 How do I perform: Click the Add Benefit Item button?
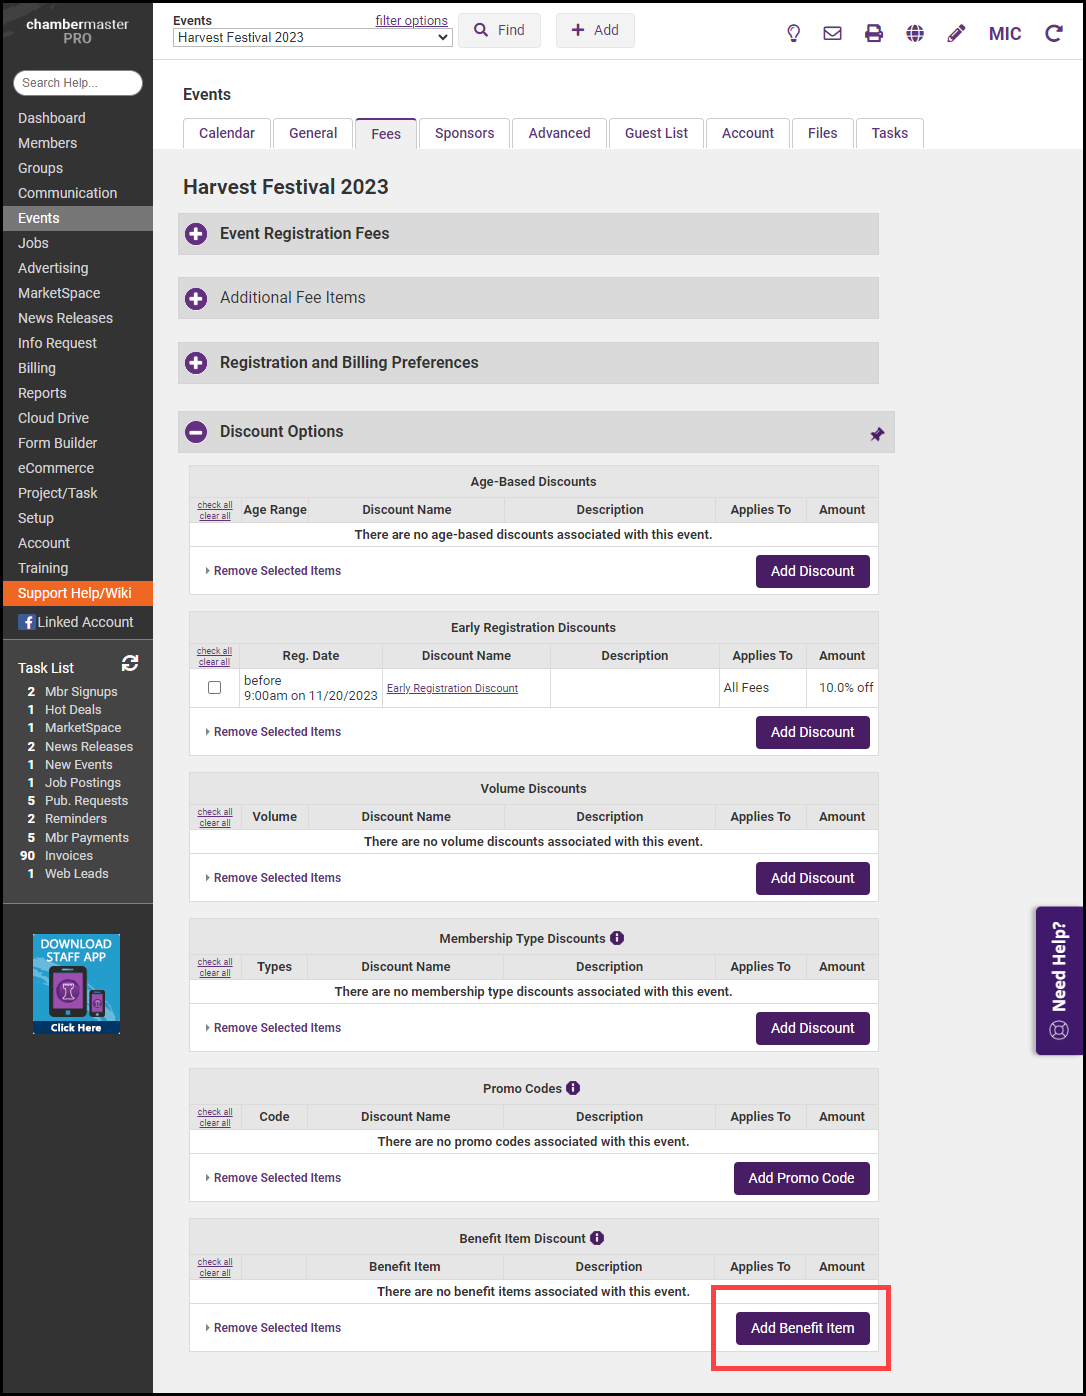[x=802, y=1328]
